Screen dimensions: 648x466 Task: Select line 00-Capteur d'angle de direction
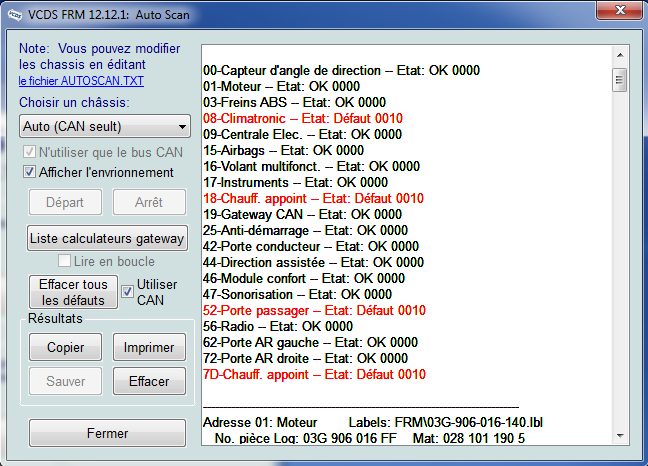pos(341,70)
